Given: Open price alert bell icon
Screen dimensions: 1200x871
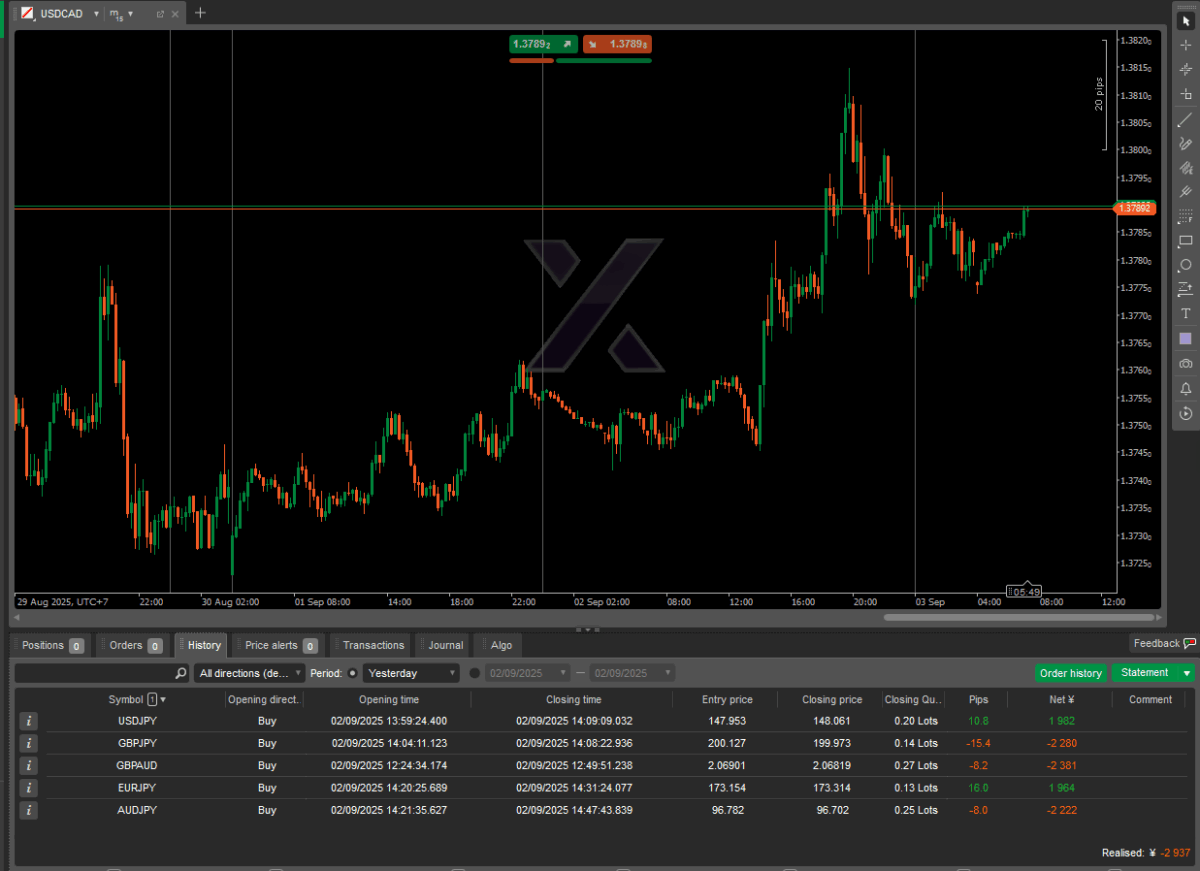Looking at the screenshot, I should pos(1186,388).
